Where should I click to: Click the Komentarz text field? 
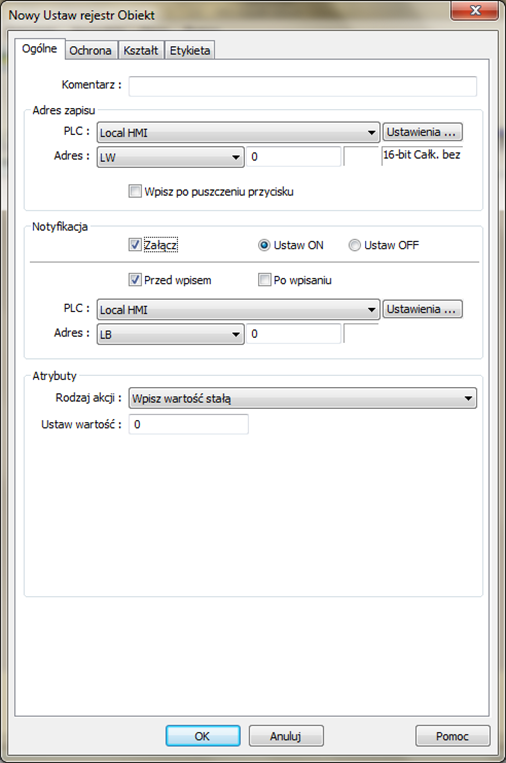tap(303, 86)
